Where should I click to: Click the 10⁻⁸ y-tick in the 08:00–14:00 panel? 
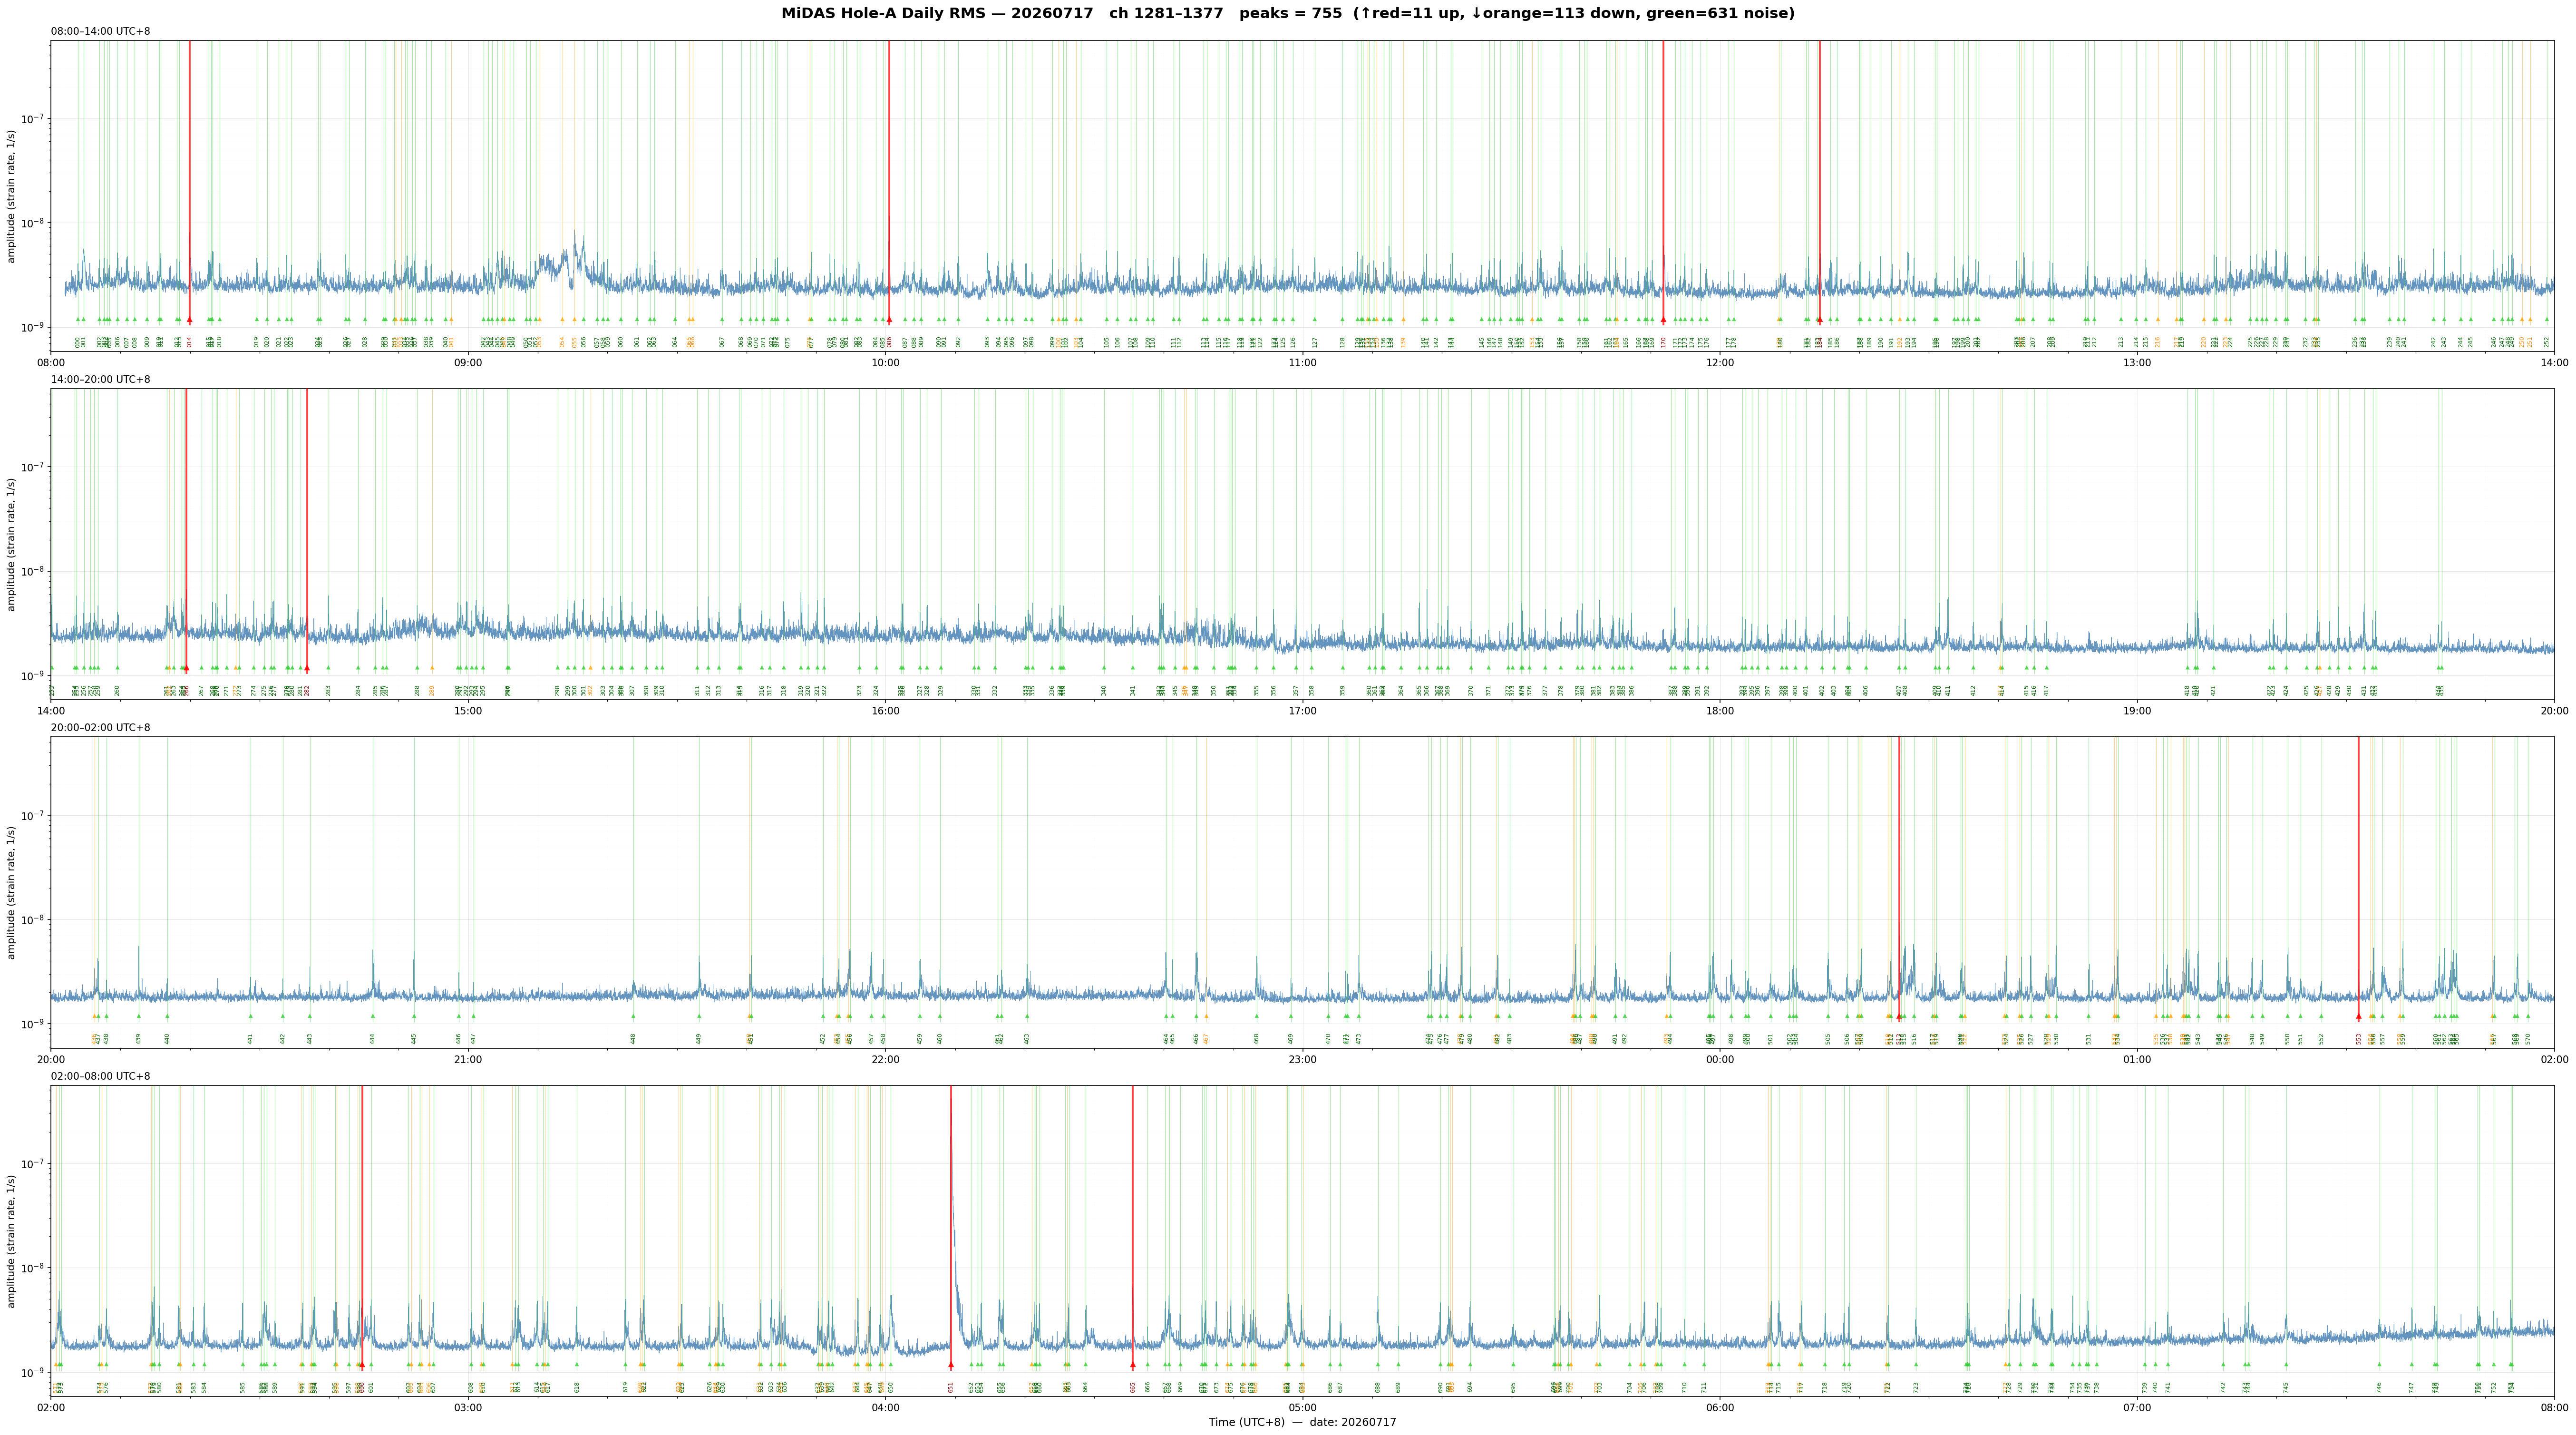pos(33,223)
